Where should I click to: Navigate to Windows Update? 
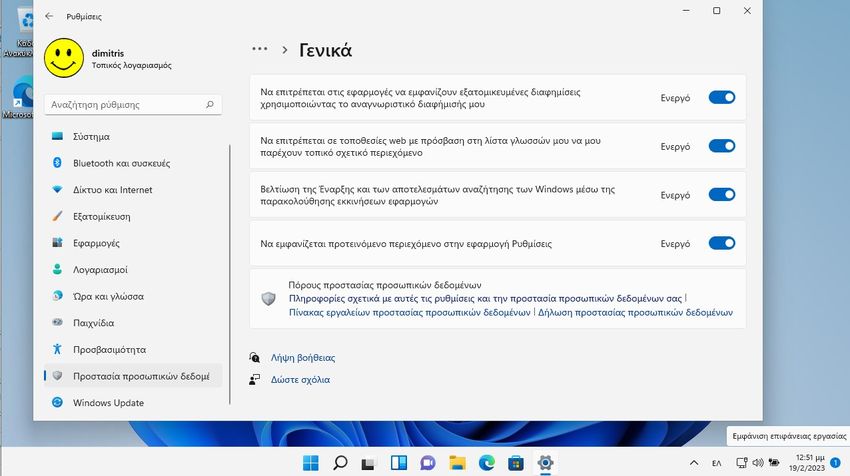[x=133, y=402]
